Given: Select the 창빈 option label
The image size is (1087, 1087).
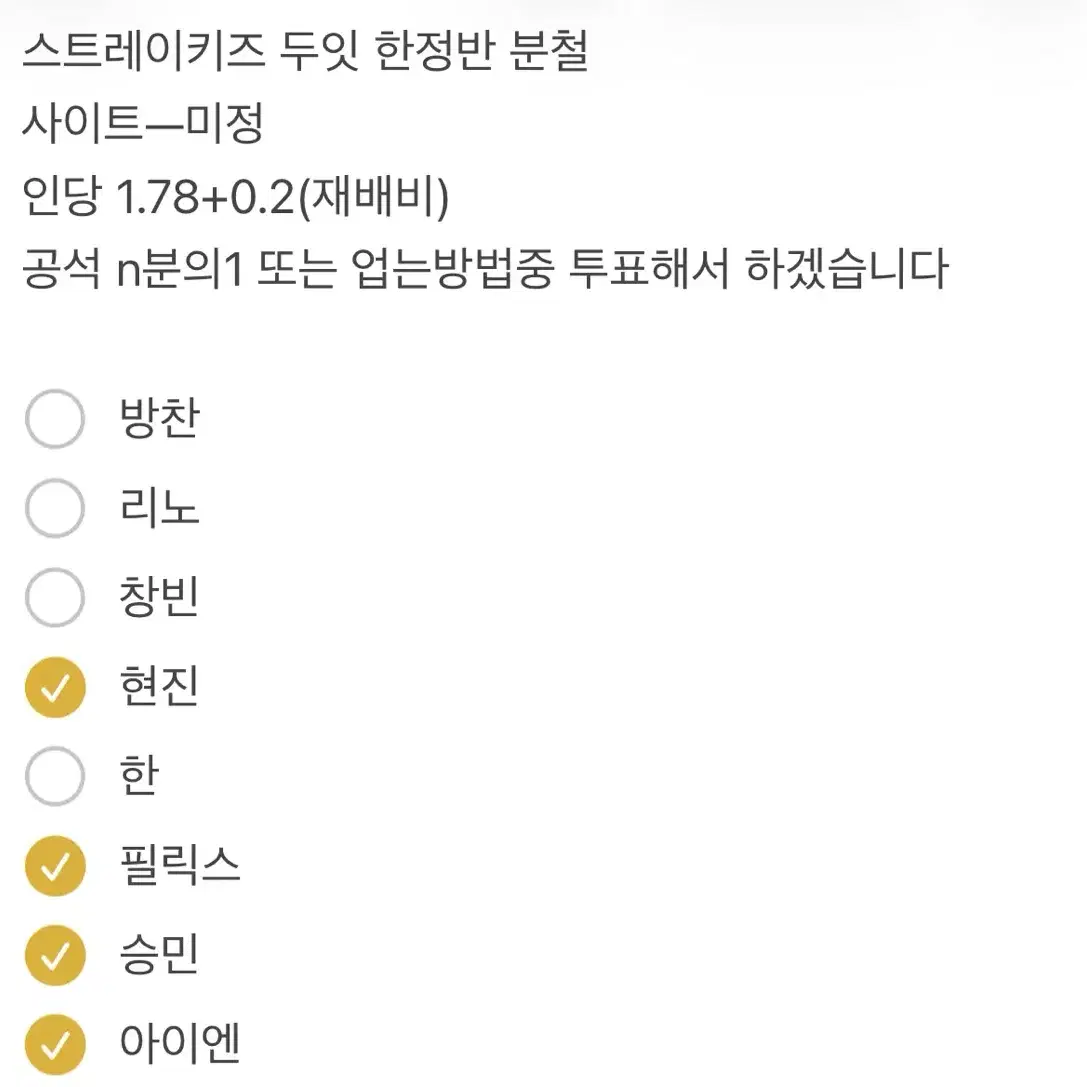Looking at the screenshot, I should coord(158,597).
